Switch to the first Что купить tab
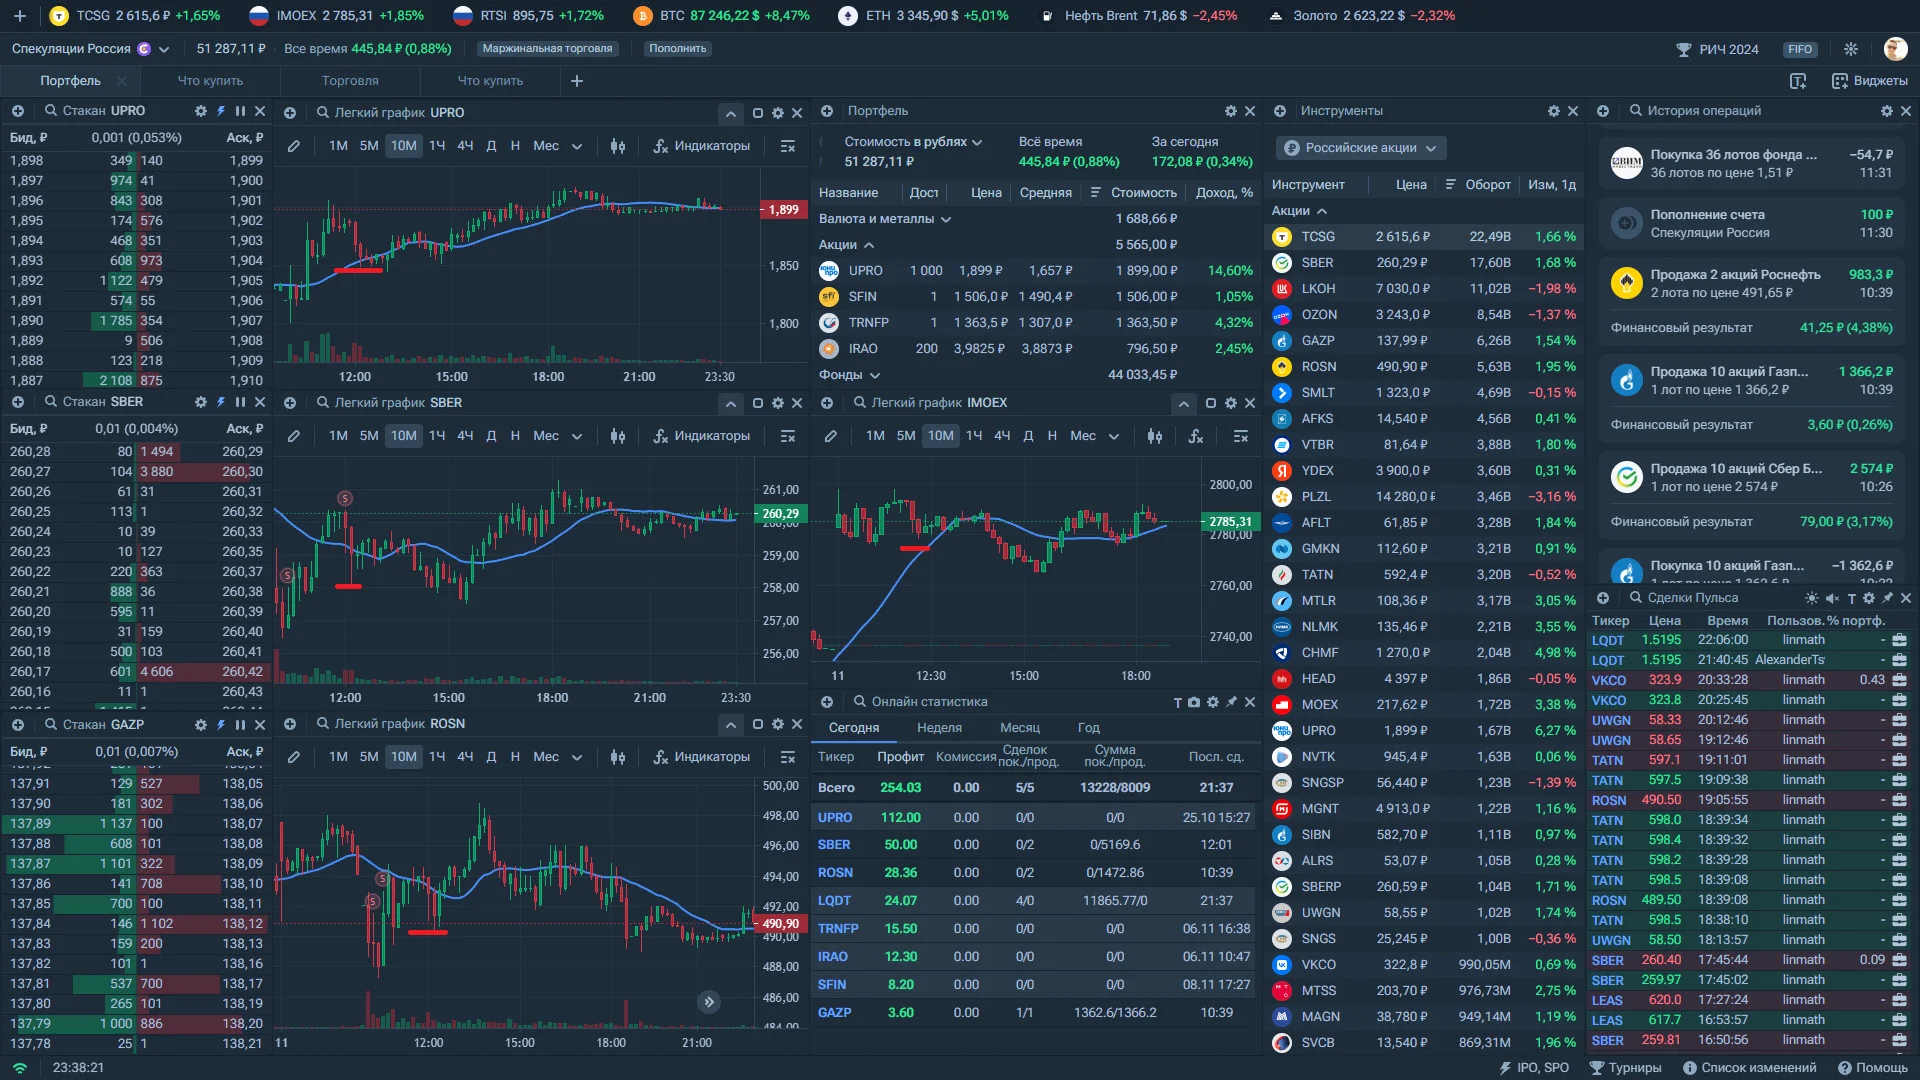 pos(210,81)
